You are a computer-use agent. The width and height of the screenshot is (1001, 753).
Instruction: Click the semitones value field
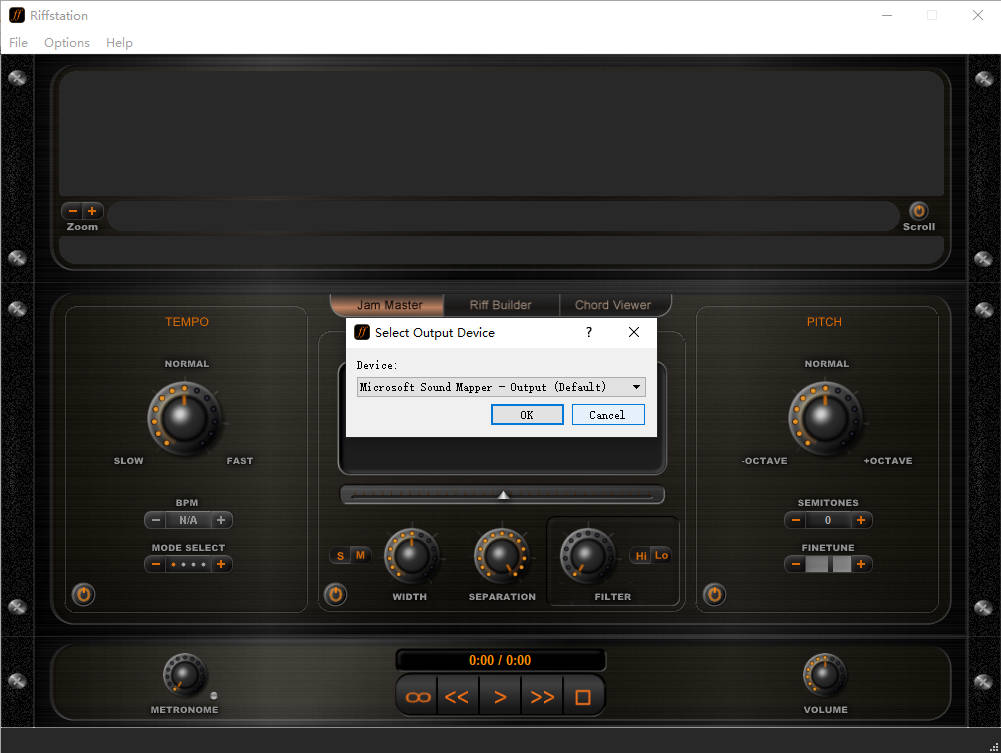pos(828,520)
